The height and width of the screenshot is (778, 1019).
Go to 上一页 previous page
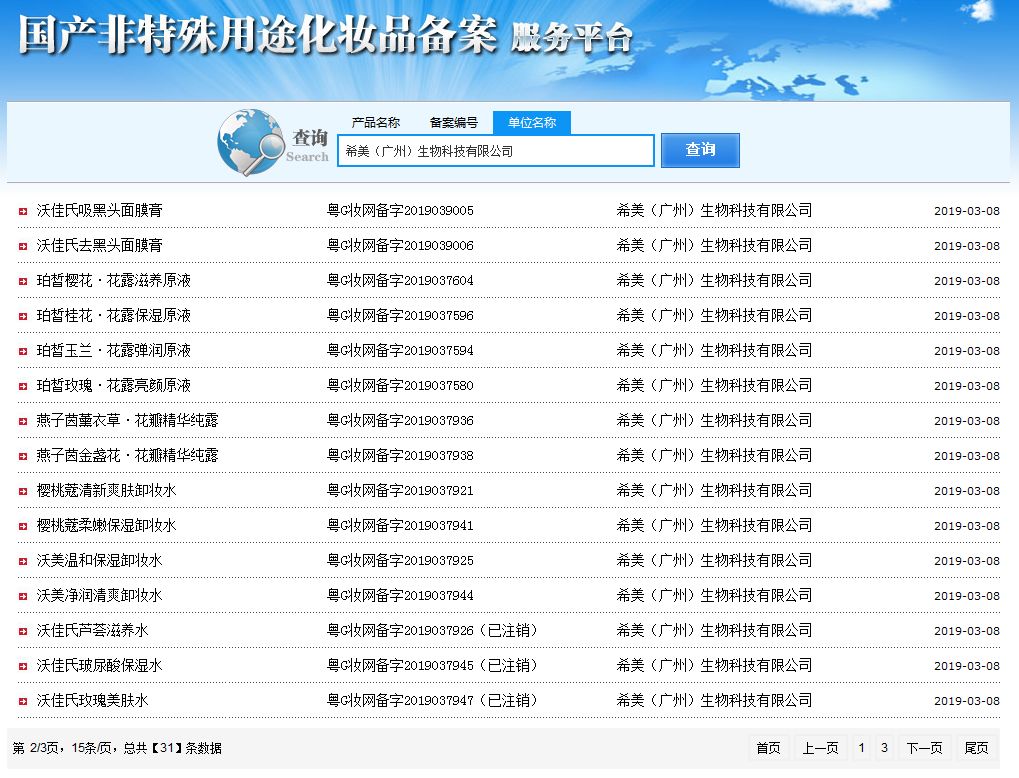820,748
